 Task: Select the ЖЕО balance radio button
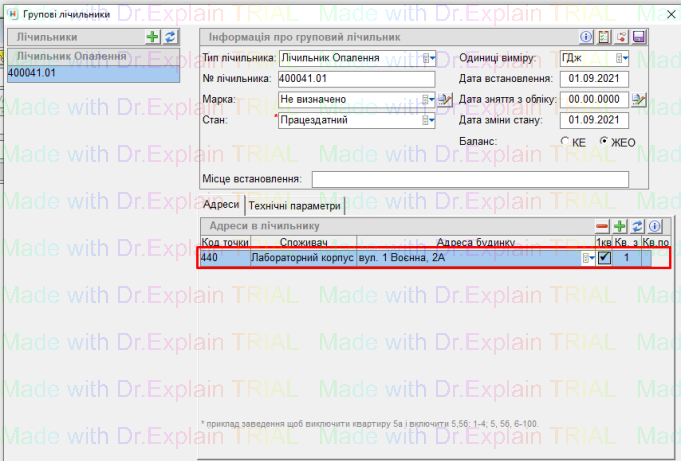click(x=605, y=142)
